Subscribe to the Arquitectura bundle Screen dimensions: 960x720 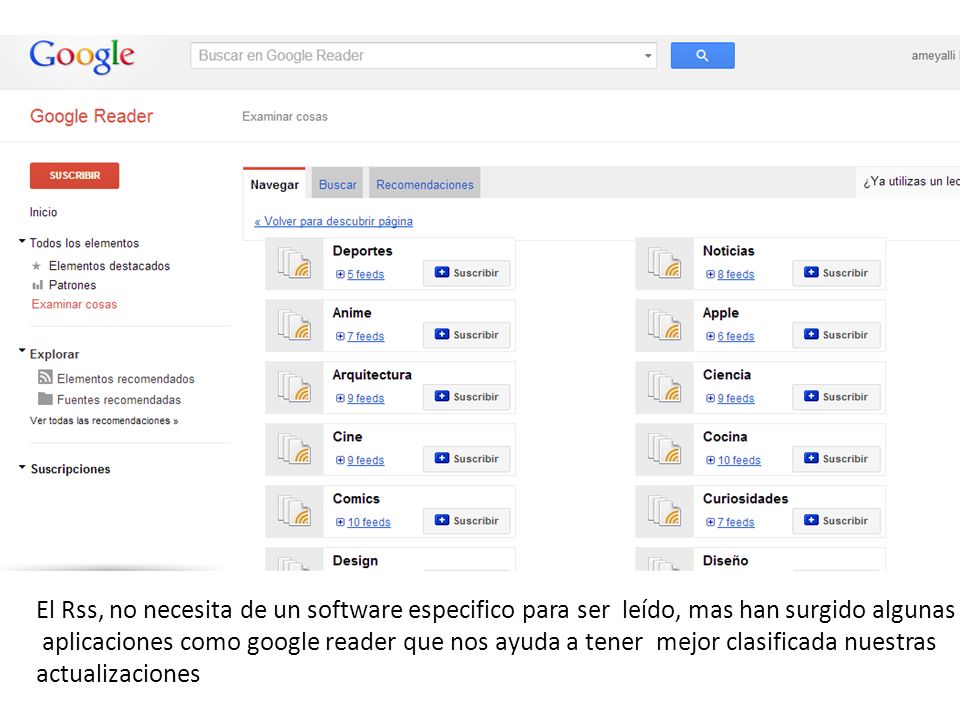pos(467,397)
